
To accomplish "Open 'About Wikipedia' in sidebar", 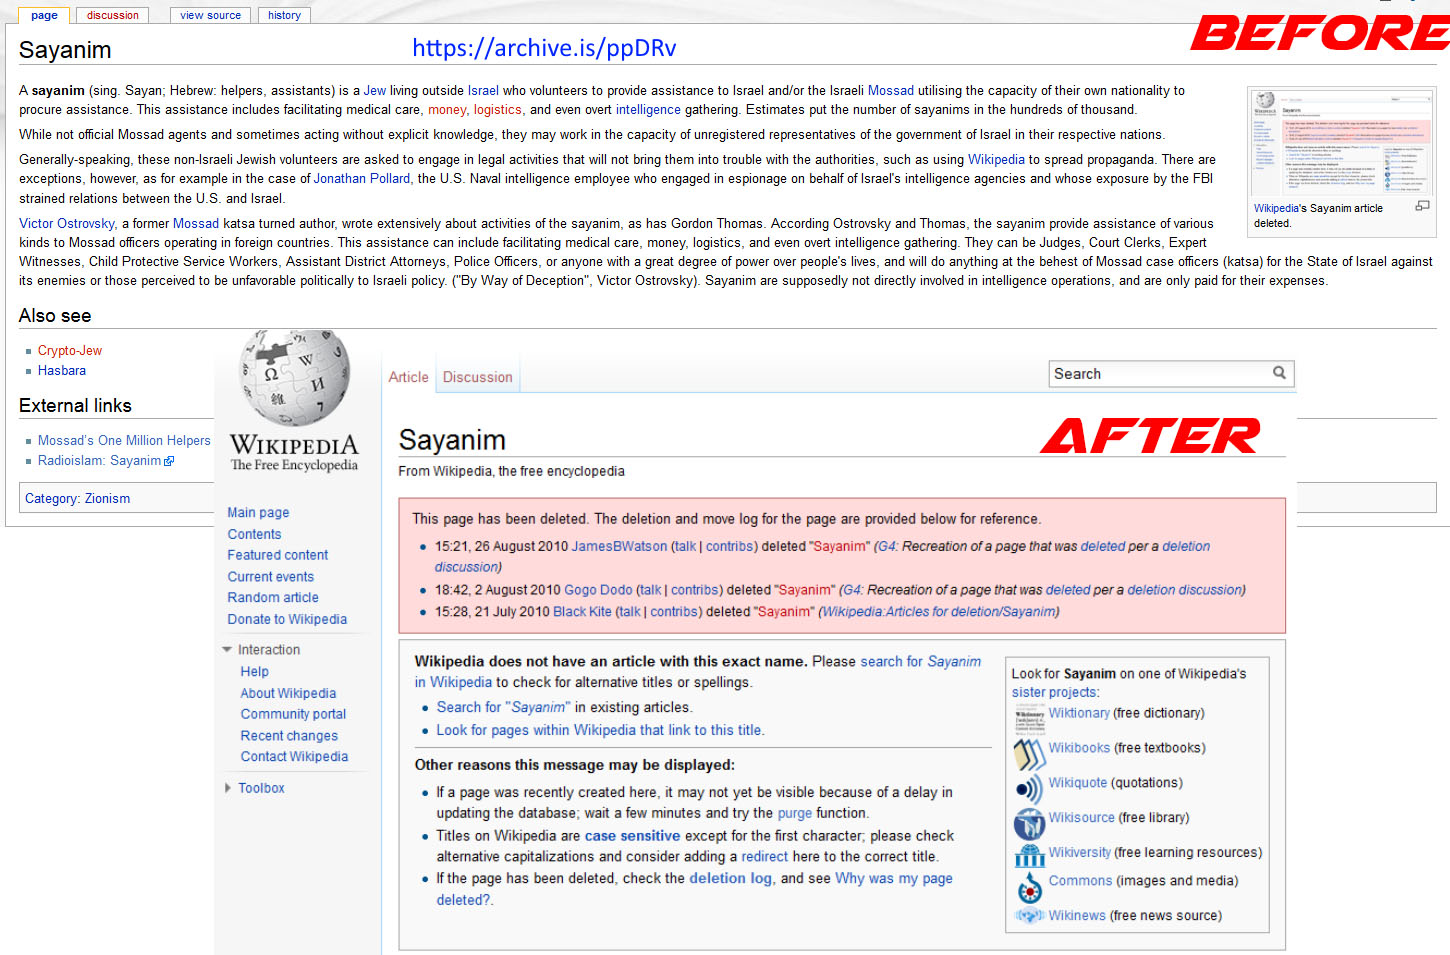I will coord(288,694).
